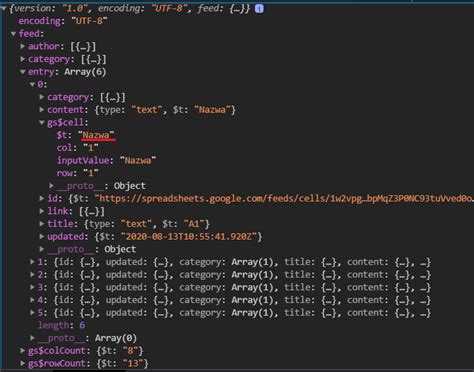The image size is (474, 372).
Task: Expand the link array in entry 0
Action: pos(42,211)
